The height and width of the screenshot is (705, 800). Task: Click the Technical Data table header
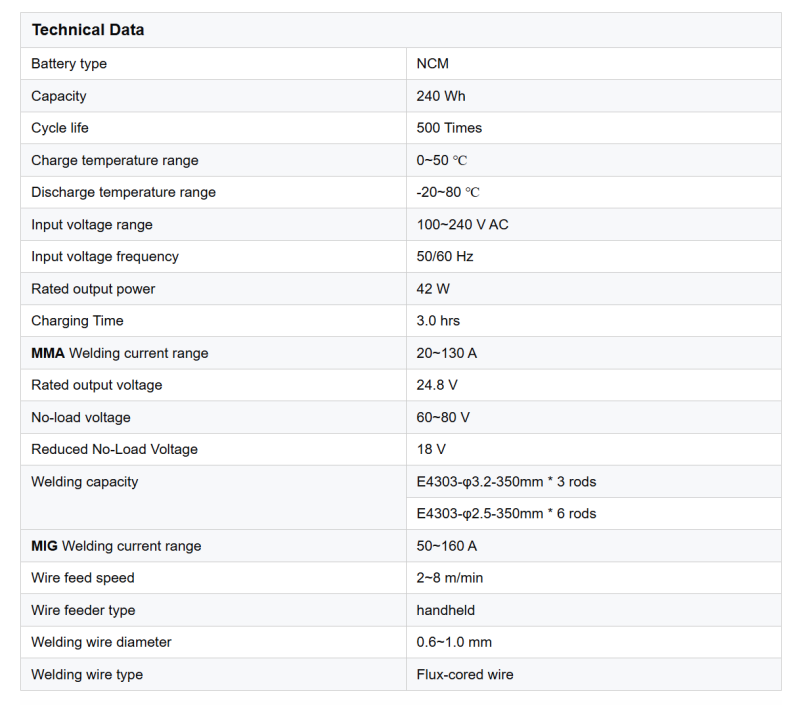(88, 30)
